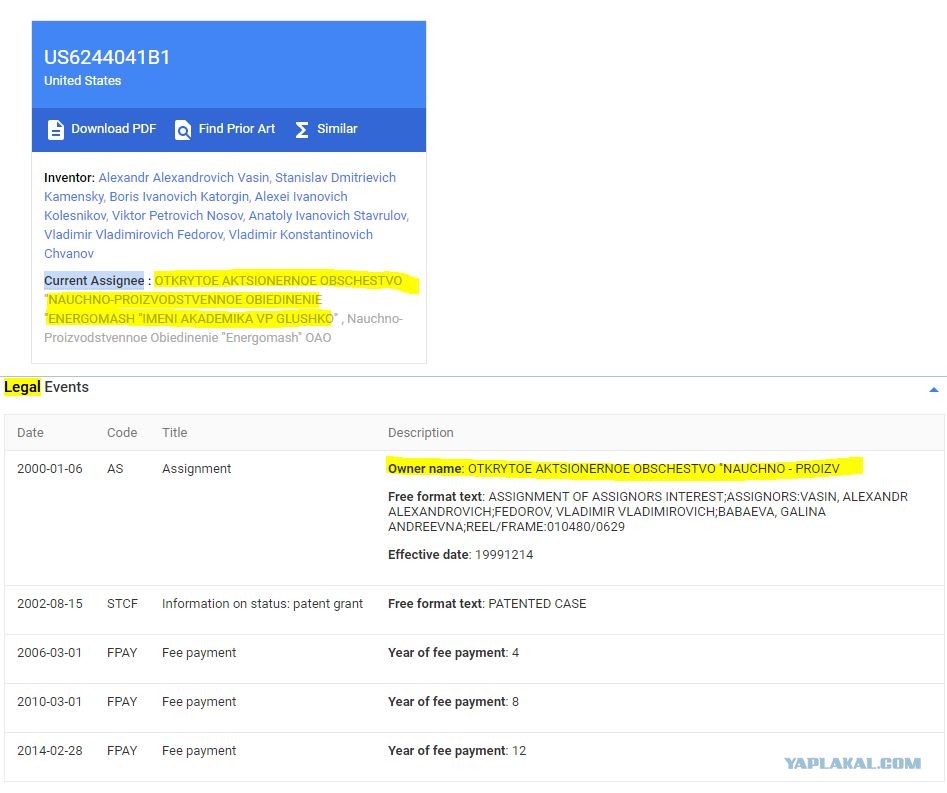The width and height of the screenshot is (947, 793).
Task: Click highlighted assignee OTKRYTOE AKTSIONERNOE OBSCHESTVO
Action: 278,281
